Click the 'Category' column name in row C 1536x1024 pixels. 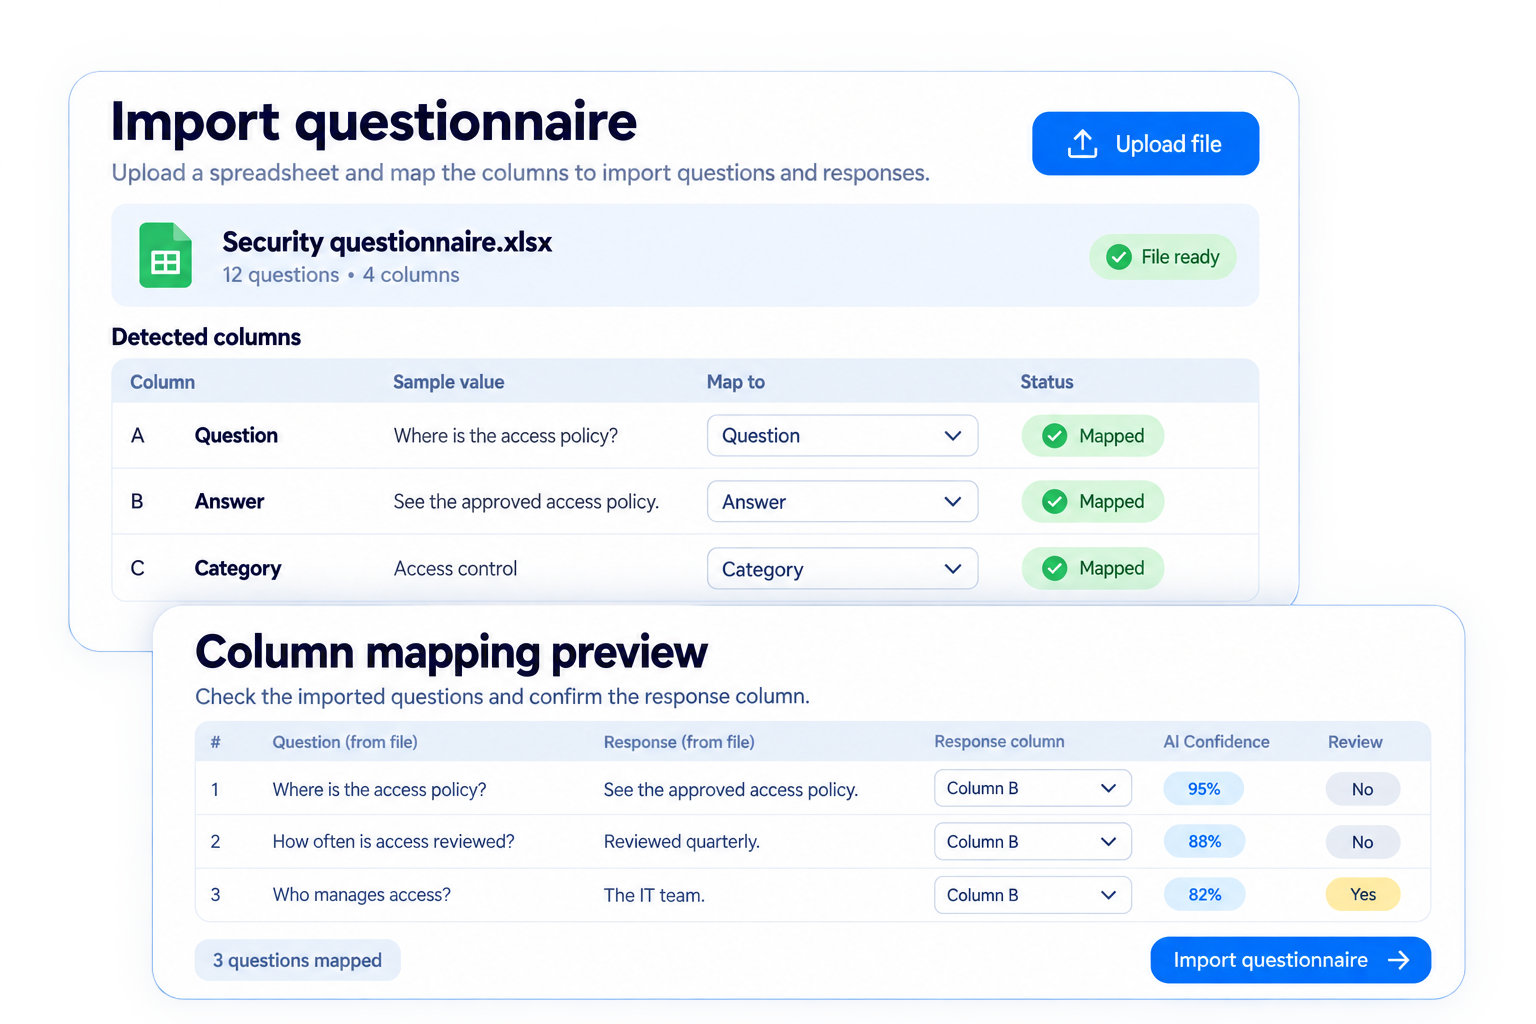coord(238,569)
